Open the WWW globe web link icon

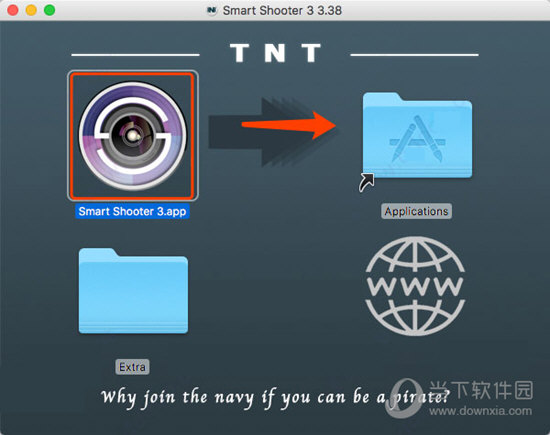tap(415, 286)
